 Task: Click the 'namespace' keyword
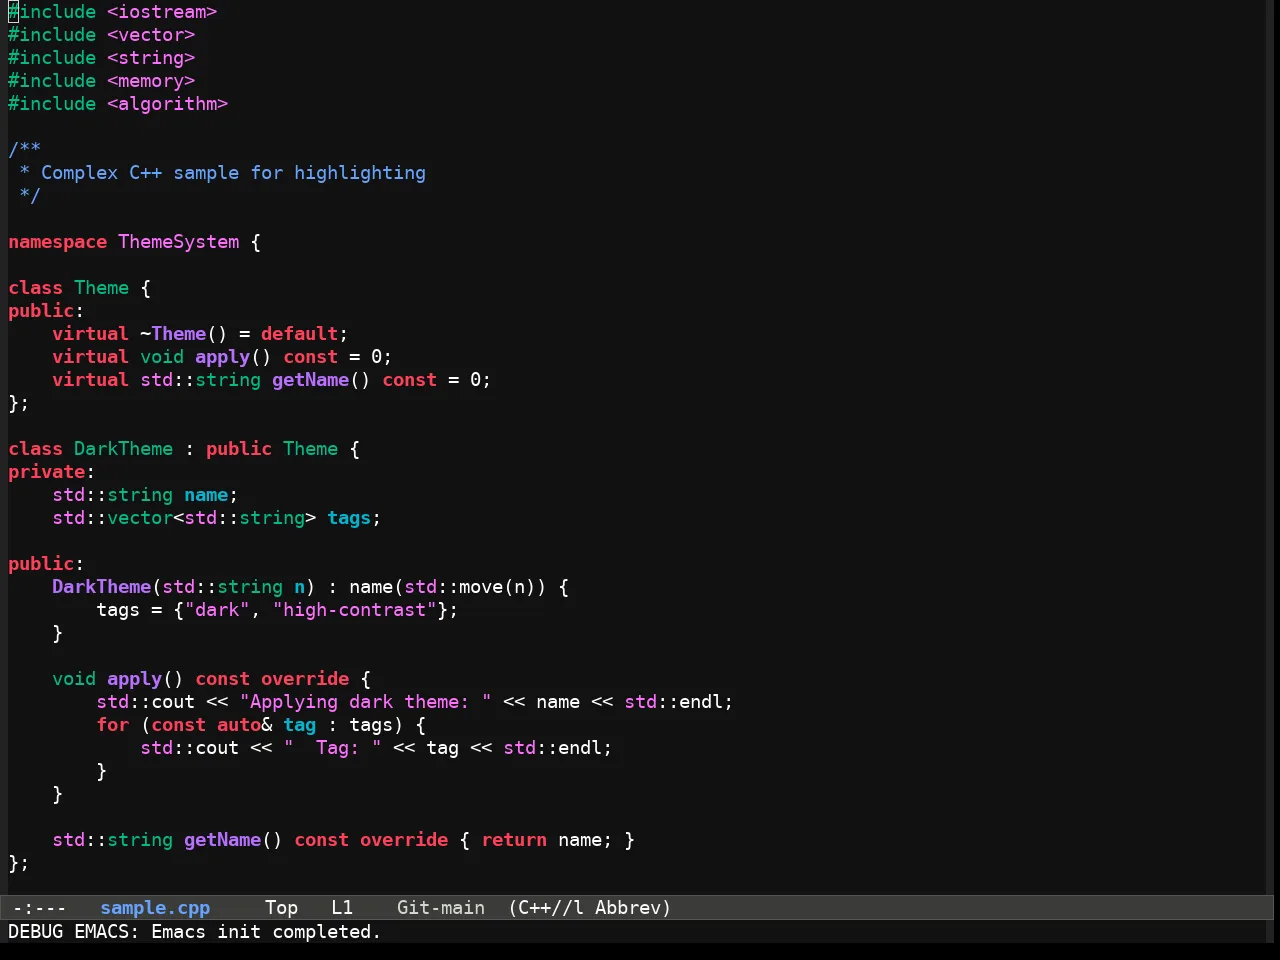(x=58, y=242)
